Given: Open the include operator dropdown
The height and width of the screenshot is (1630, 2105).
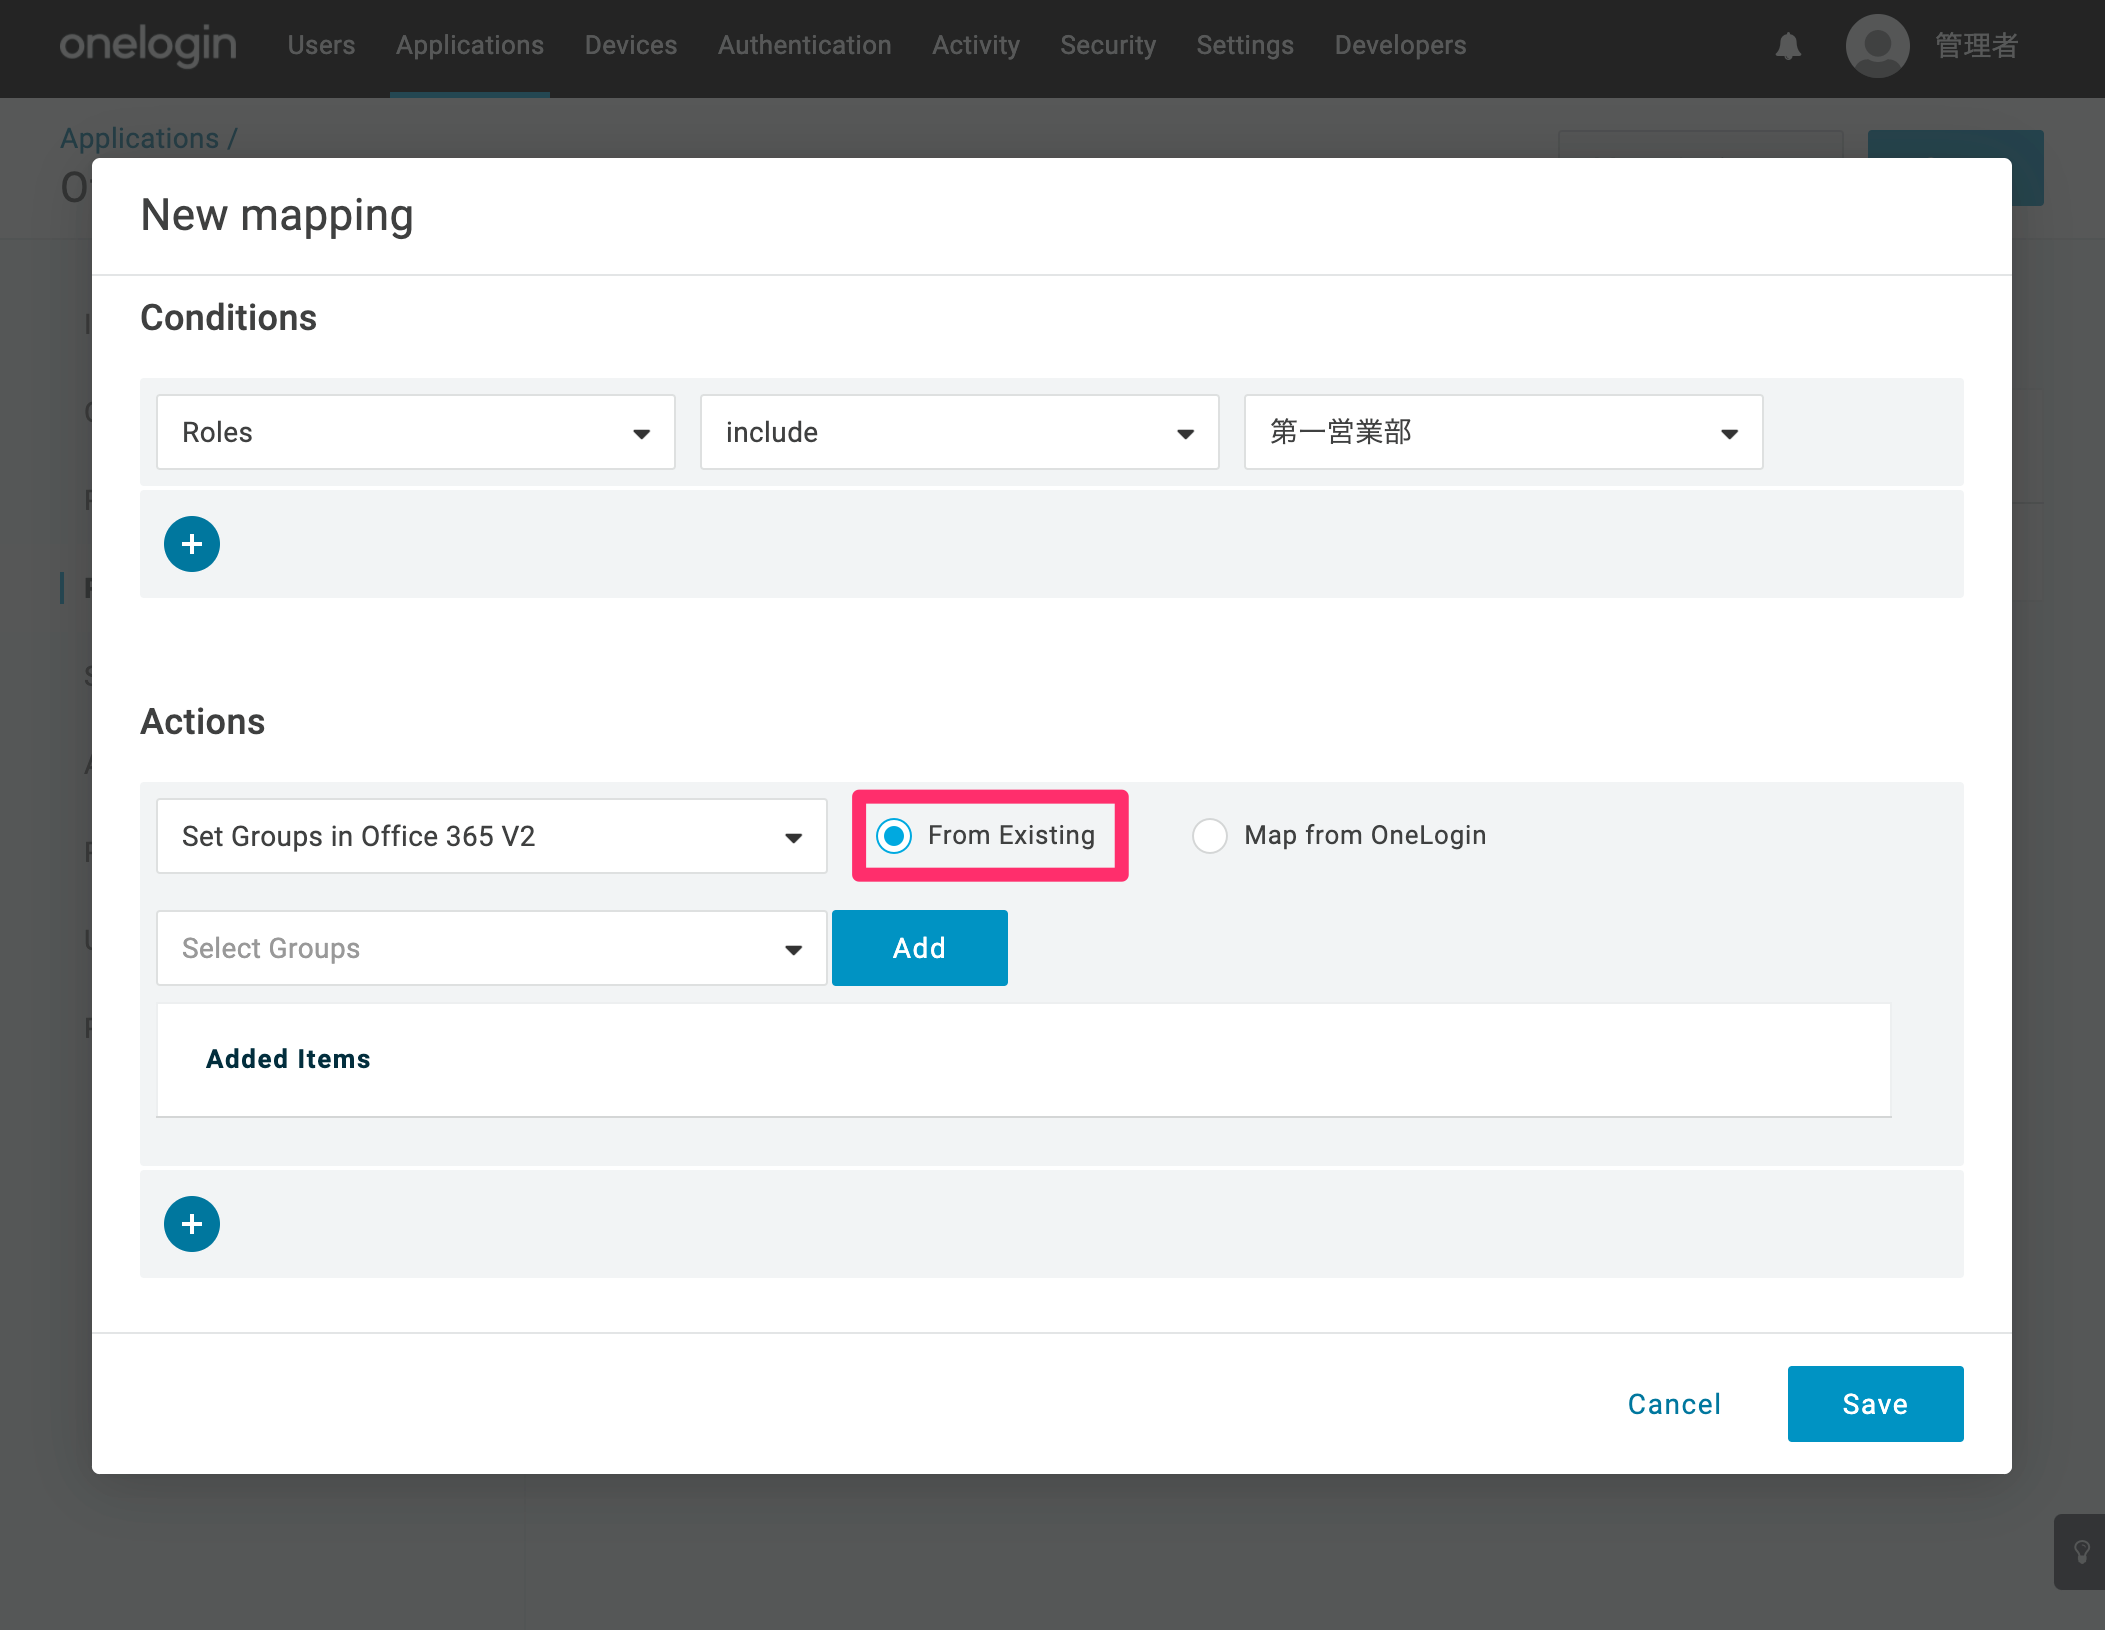Looking at the screenshot, I should click(x=960, y=432).
